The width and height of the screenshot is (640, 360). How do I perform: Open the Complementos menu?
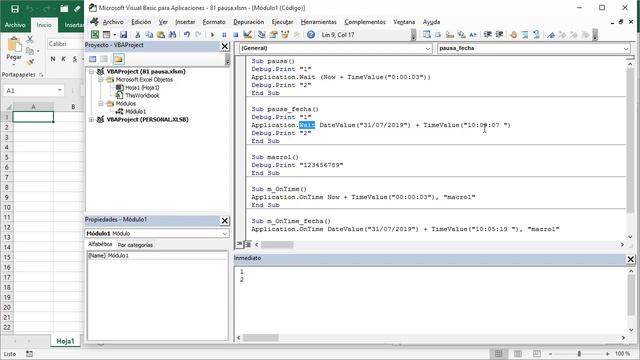(365, 22)
